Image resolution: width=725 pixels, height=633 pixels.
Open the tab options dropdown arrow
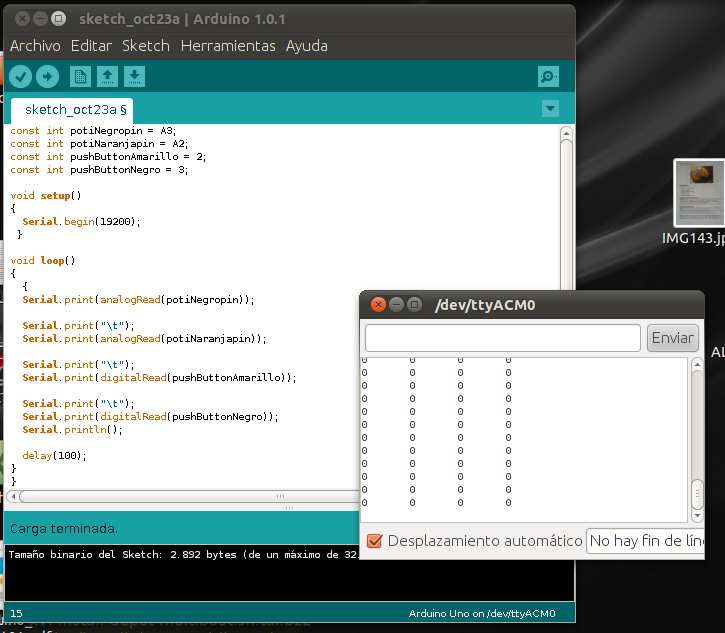[550, 109]
